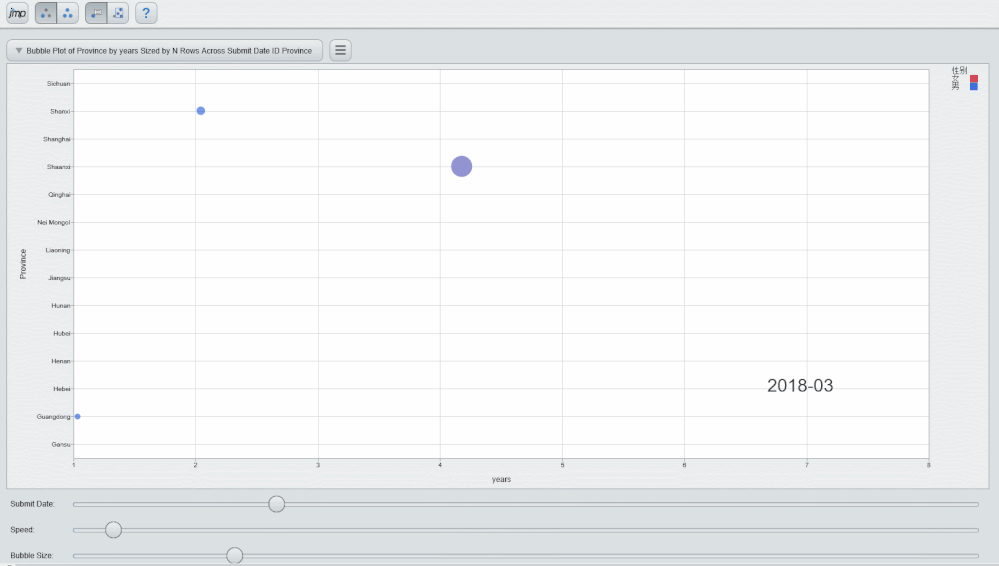Click the Henan axis label
Image resolution: width=999 pixels, height=566 pixels.
point(61,361)
